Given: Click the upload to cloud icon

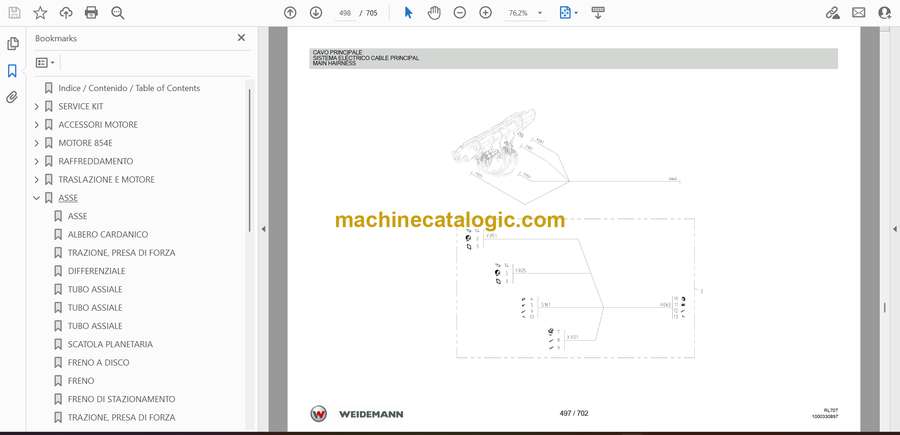Looking at the screenshot, I should [66, 13].
